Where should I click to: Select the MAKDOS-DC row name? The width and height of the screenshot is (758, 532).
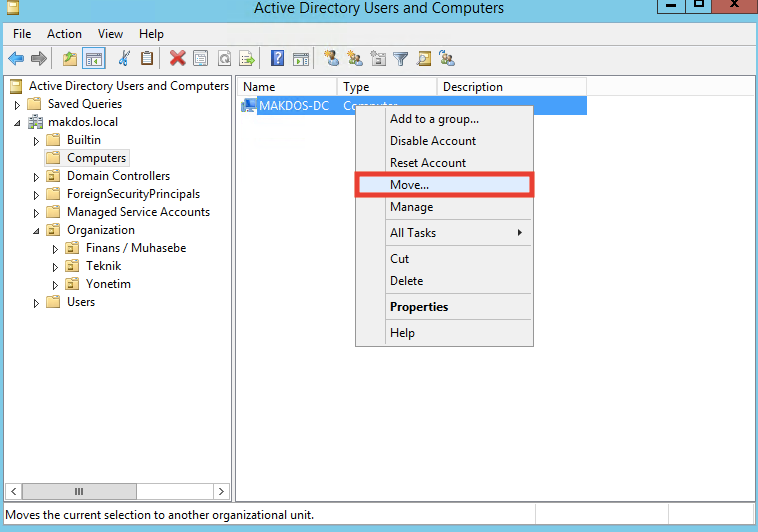point(294,105)
